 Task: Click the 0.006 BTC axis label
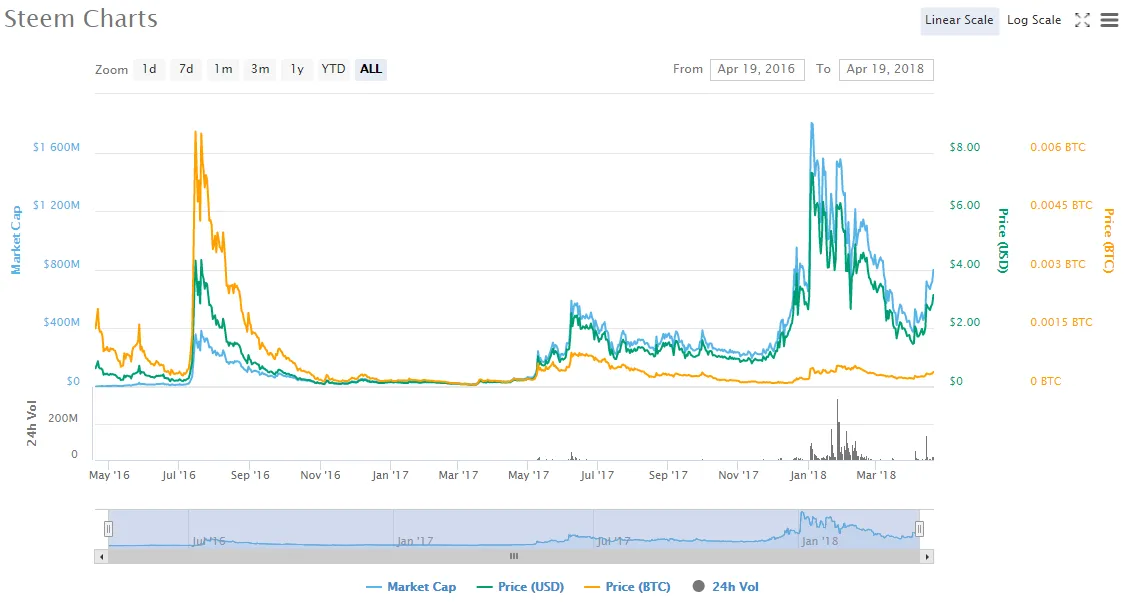[1058, 147]
